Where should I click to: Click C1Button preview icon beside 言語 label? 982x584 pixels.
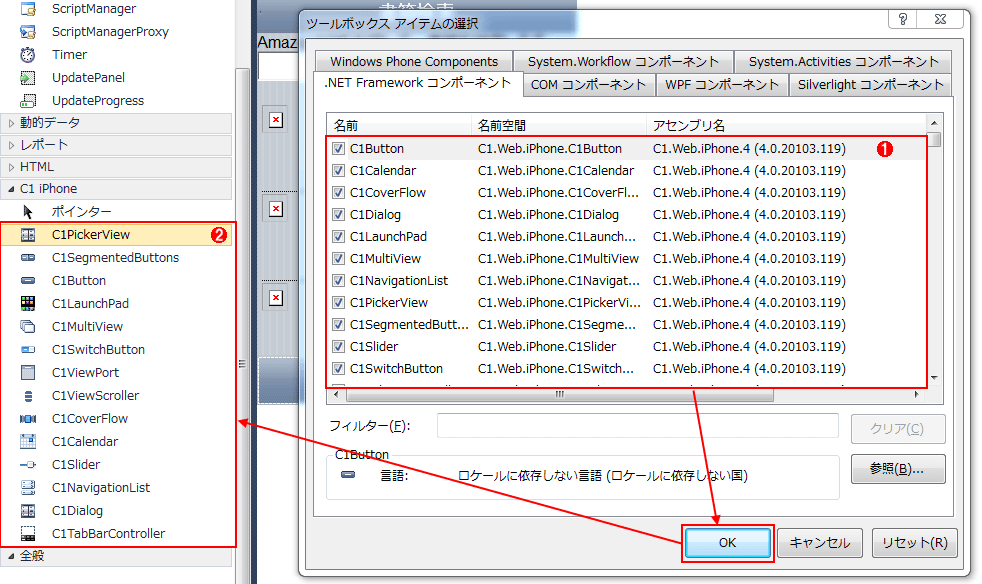click(x=348, y=475)
